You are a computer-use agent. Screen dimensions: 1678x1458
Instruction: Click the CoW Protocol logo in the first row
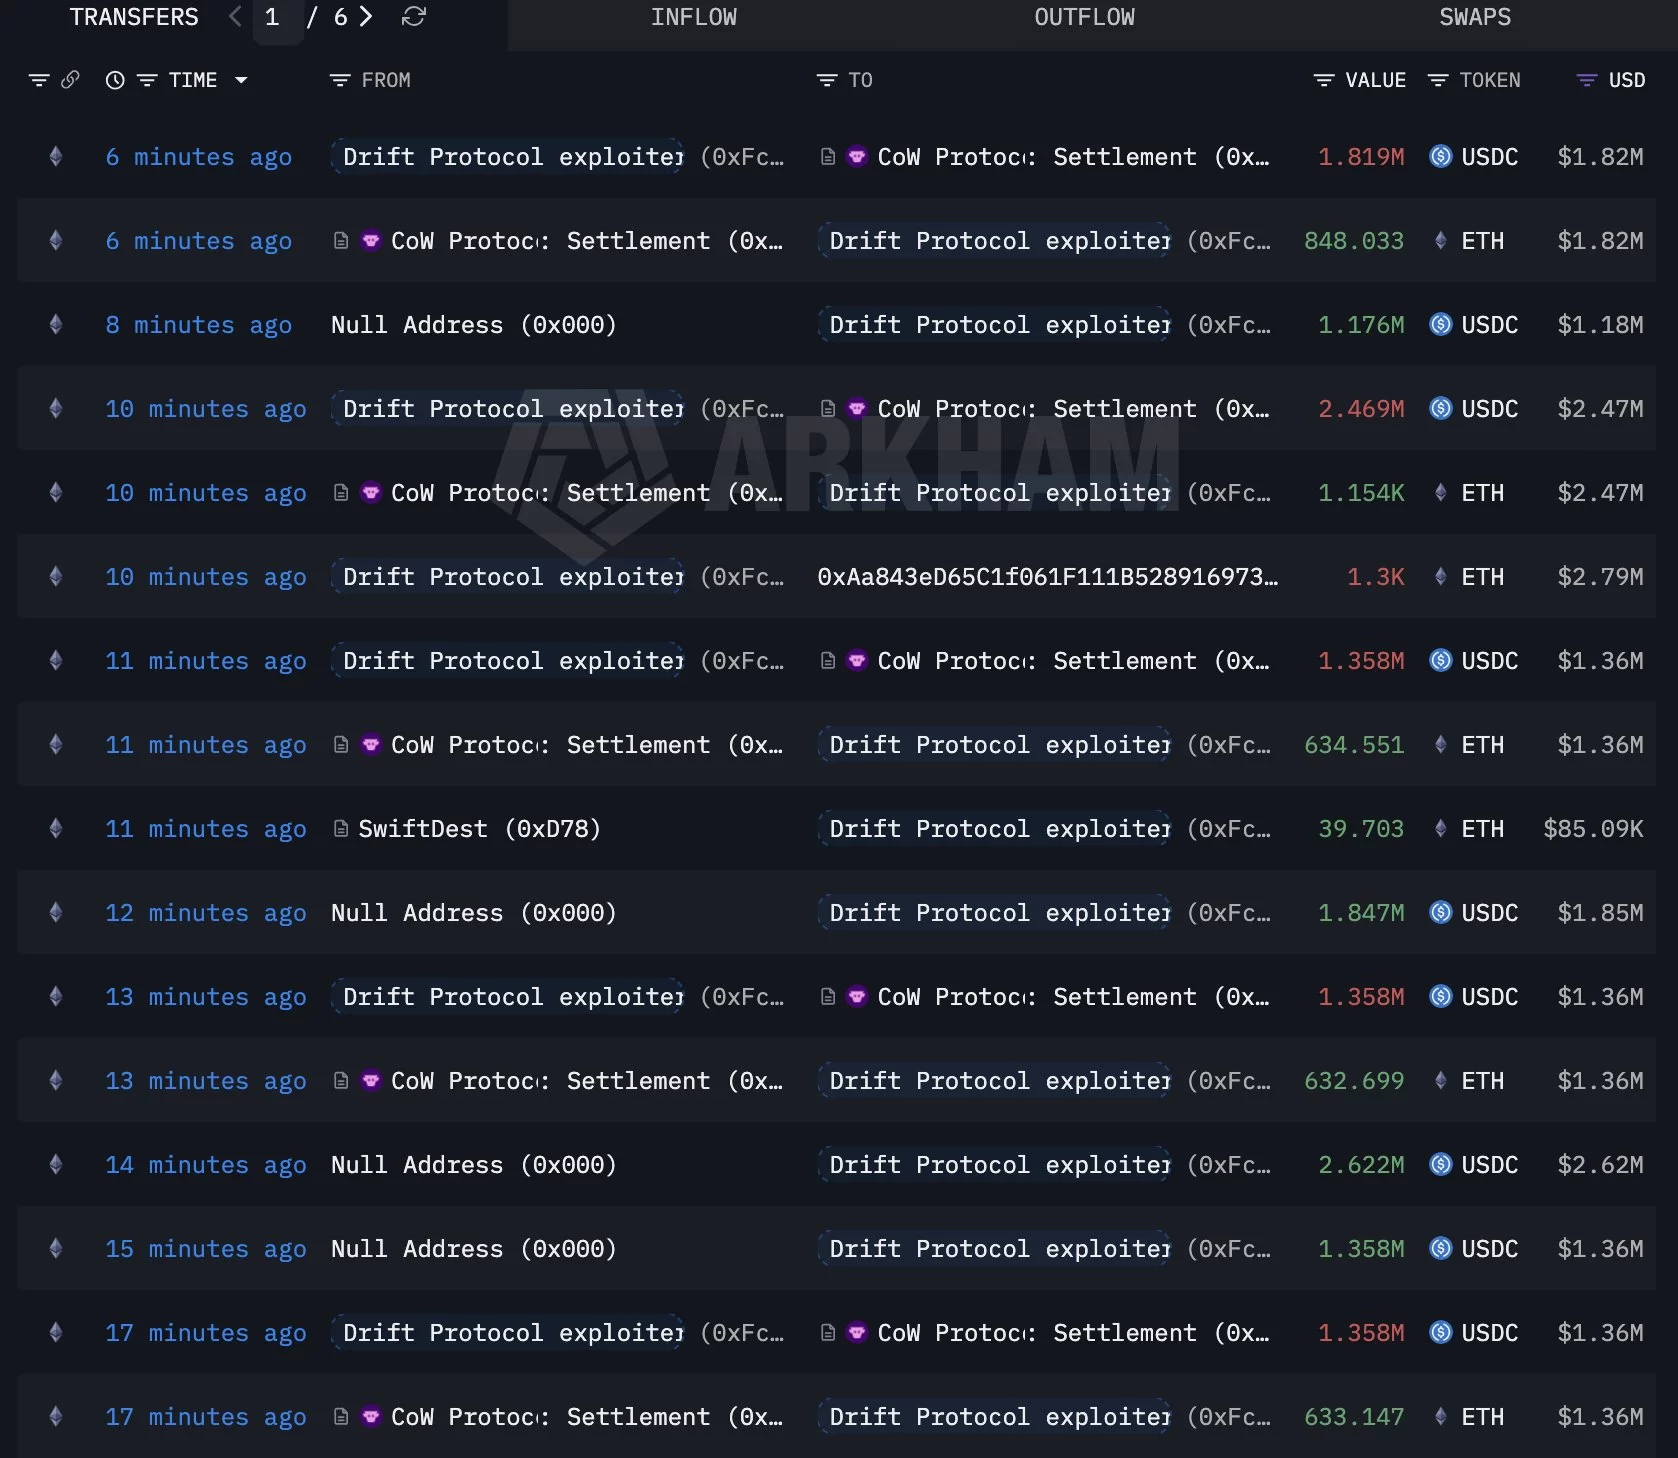(x=857, y=157)
